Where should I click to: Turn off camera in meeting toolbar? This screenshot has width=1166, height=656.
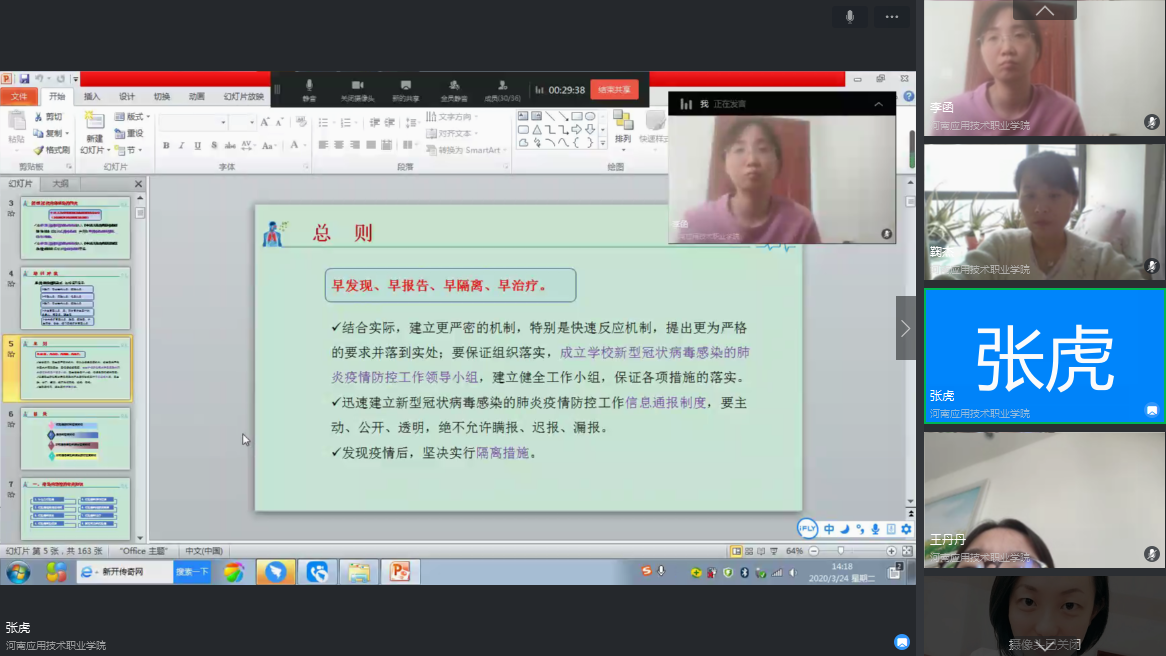[357, 89]
